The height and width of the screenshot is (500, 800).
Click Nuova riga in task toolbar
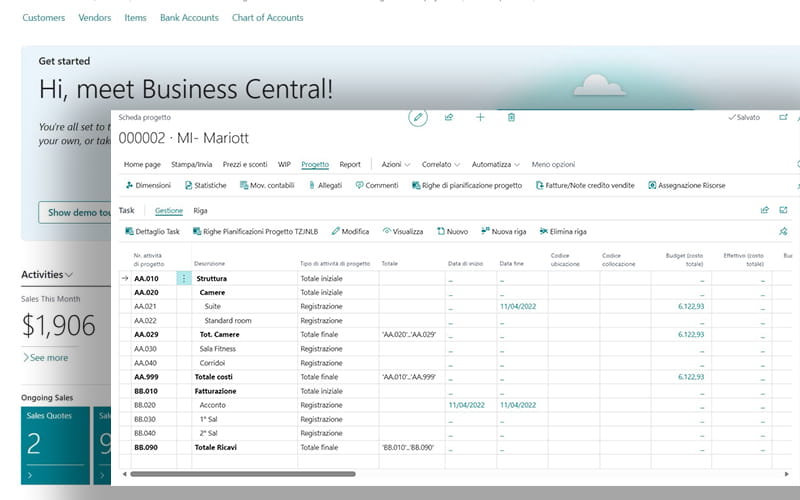tap(503, 231)
